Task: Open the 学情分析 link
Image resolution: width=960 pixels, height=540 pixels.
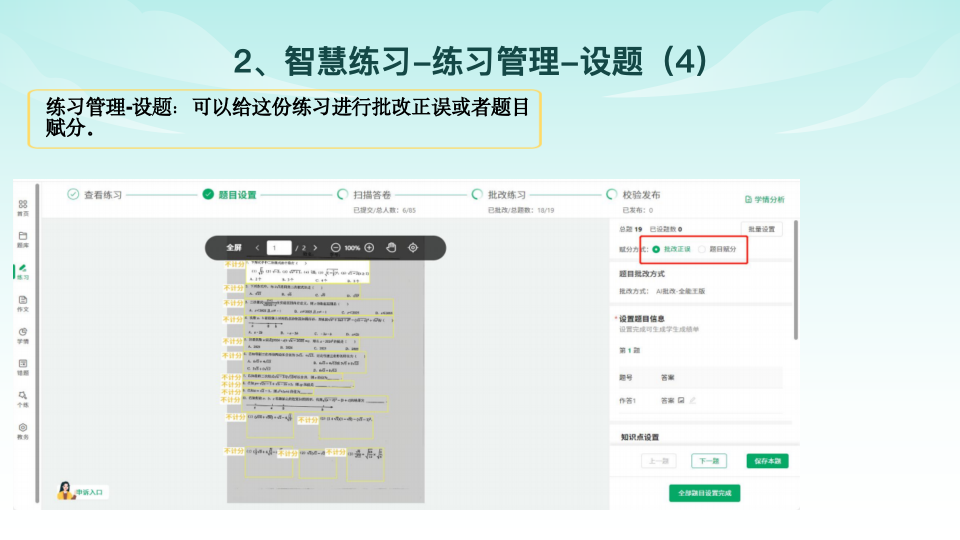Action: coord(765,200)
